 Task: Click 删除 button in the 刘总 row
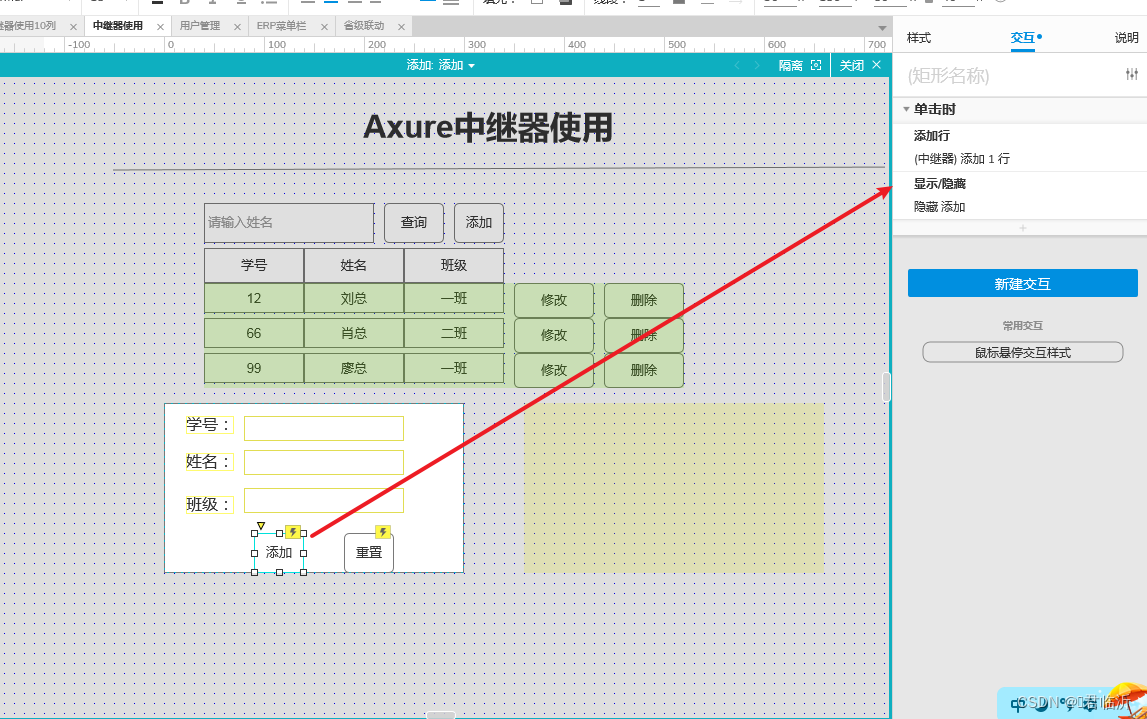pos(644,300)
